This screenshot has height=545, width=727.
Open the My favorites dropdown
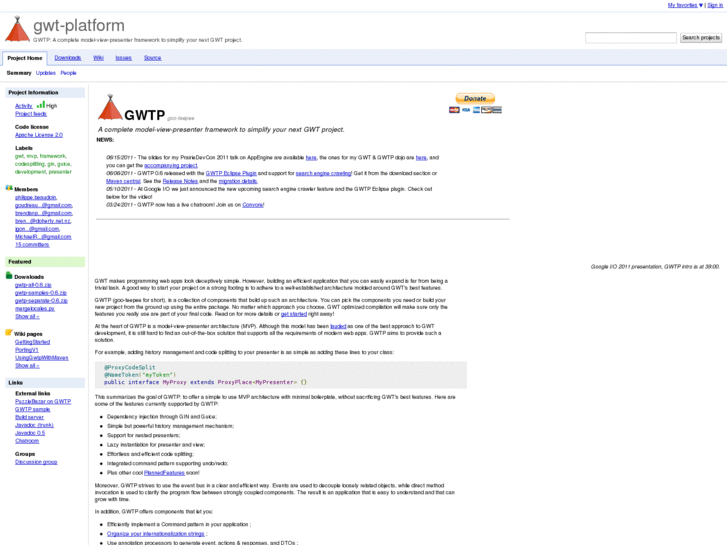pyautogui.click(x=685, y=5)
